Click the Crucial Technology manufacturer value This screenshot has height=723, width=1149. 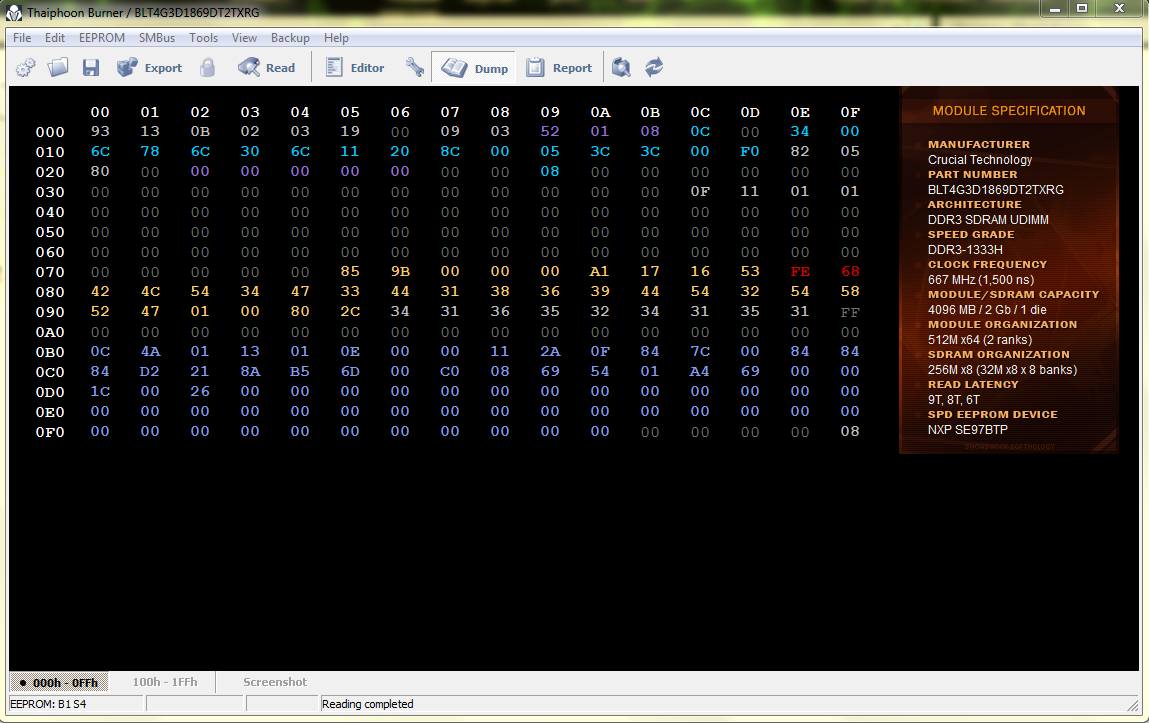(980, 160)
